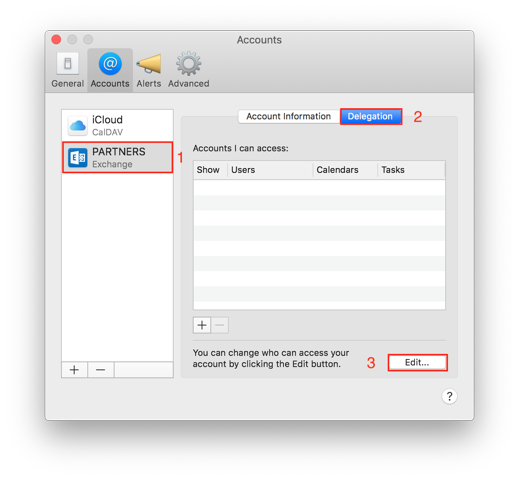Open the General preferences pane

(67, 70)
